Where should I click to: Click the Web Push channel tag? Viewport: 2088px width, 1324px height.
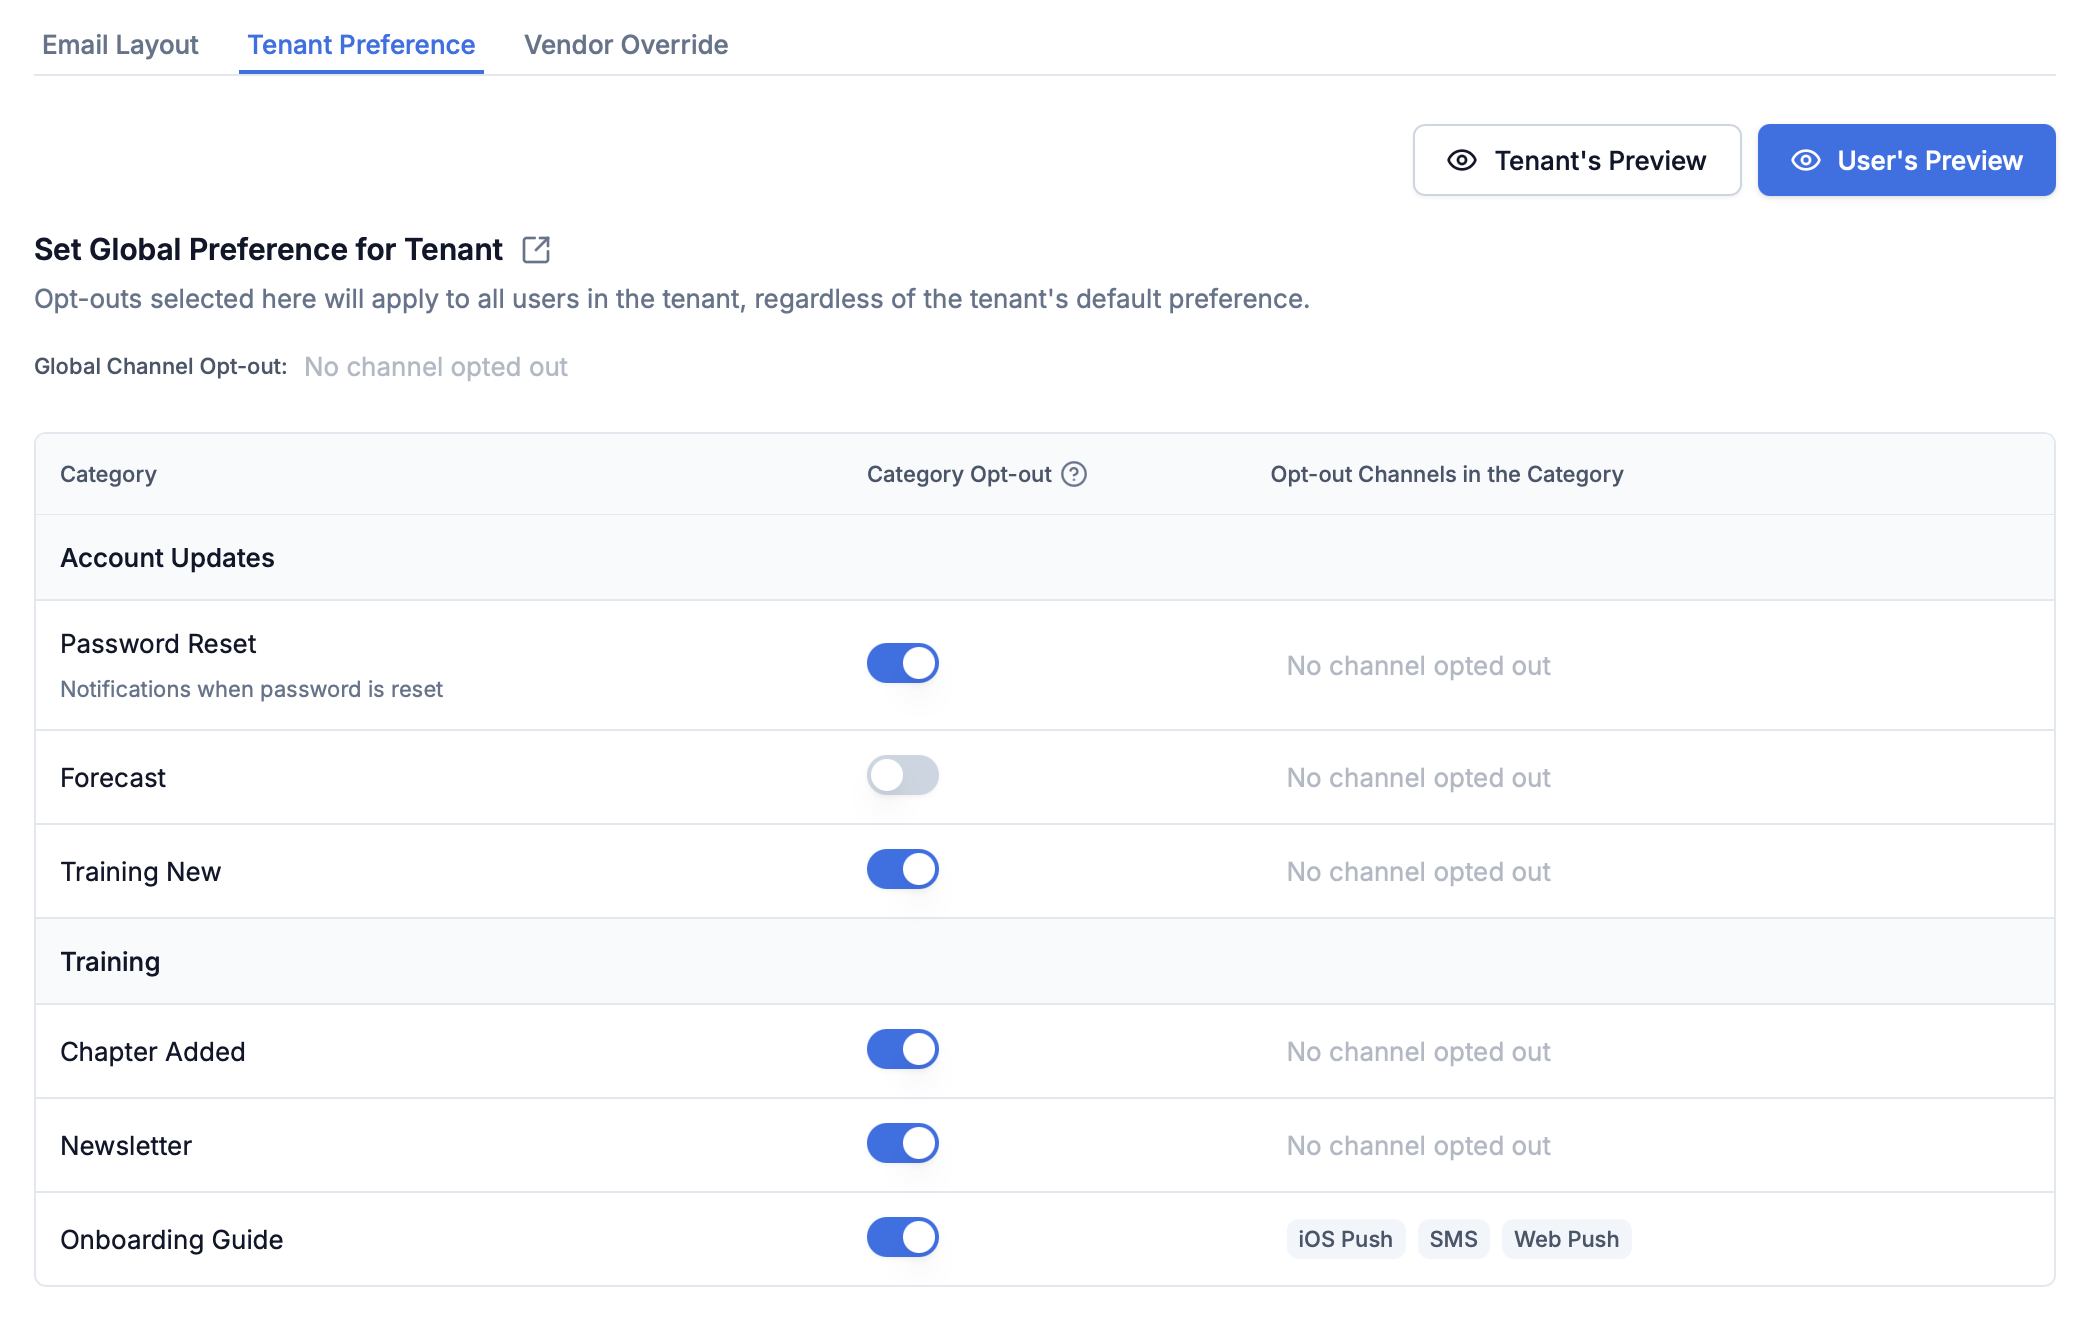1566,1239
